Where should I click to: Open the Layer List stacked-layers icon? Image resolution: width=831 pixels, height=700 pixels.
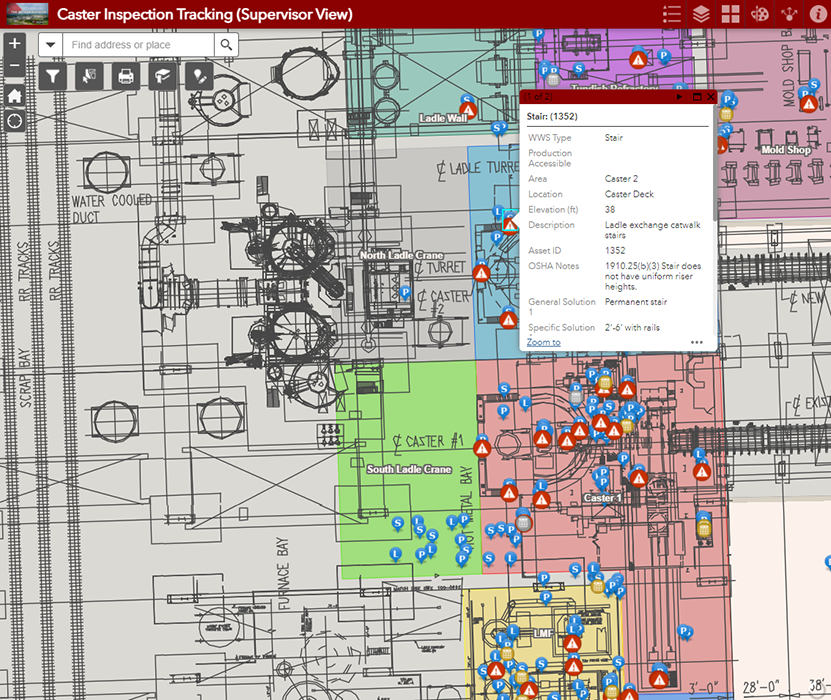[x=702, y=14]
